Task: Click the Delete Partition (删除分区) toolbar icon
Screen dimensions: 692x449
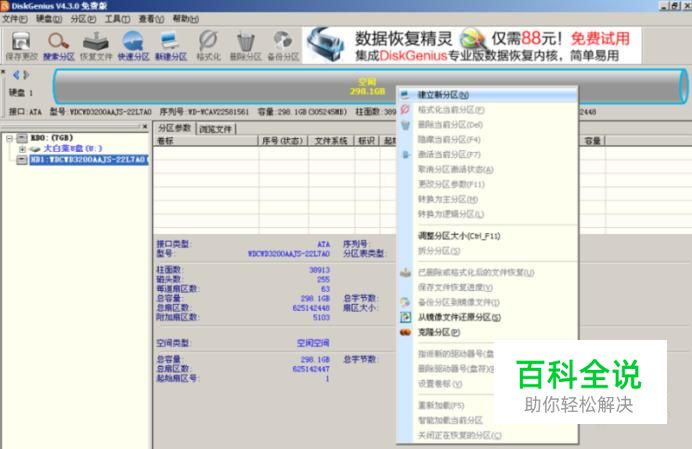Action: (246, 46)
